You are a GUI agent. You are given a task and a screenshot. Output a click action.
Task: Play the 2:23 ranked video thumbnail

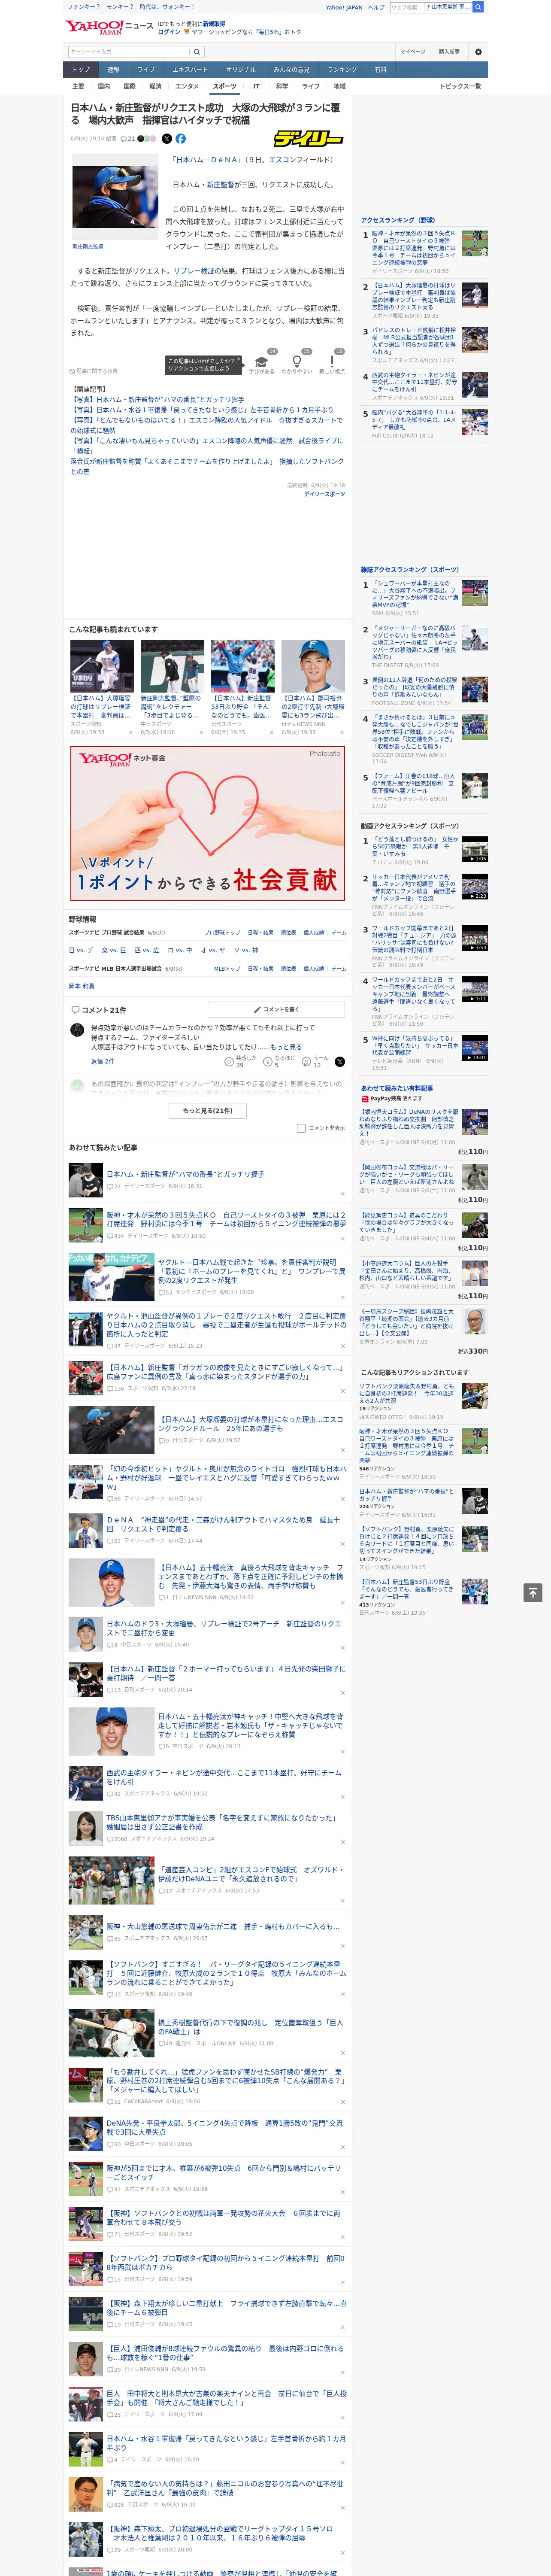point(475,886)
